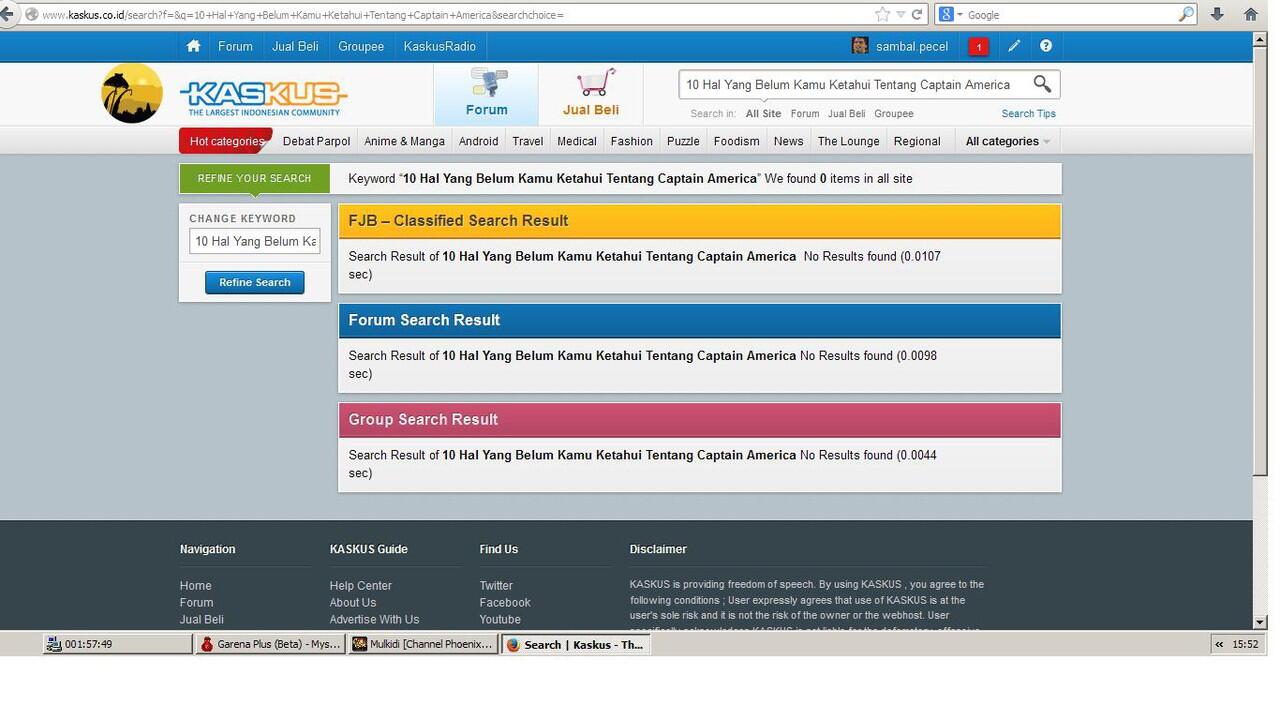
Task: Open Puzzle category
Action: (x=683, y=141)
